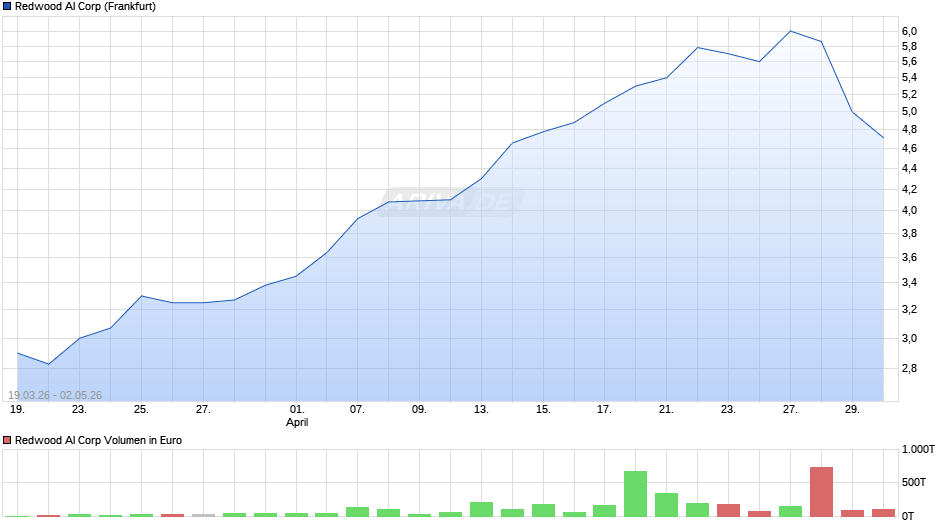This screenshot has width=940, height=526.
Task: Click the '500T' volume axis label
Action: pyautogui.click(x=914, y=482)
